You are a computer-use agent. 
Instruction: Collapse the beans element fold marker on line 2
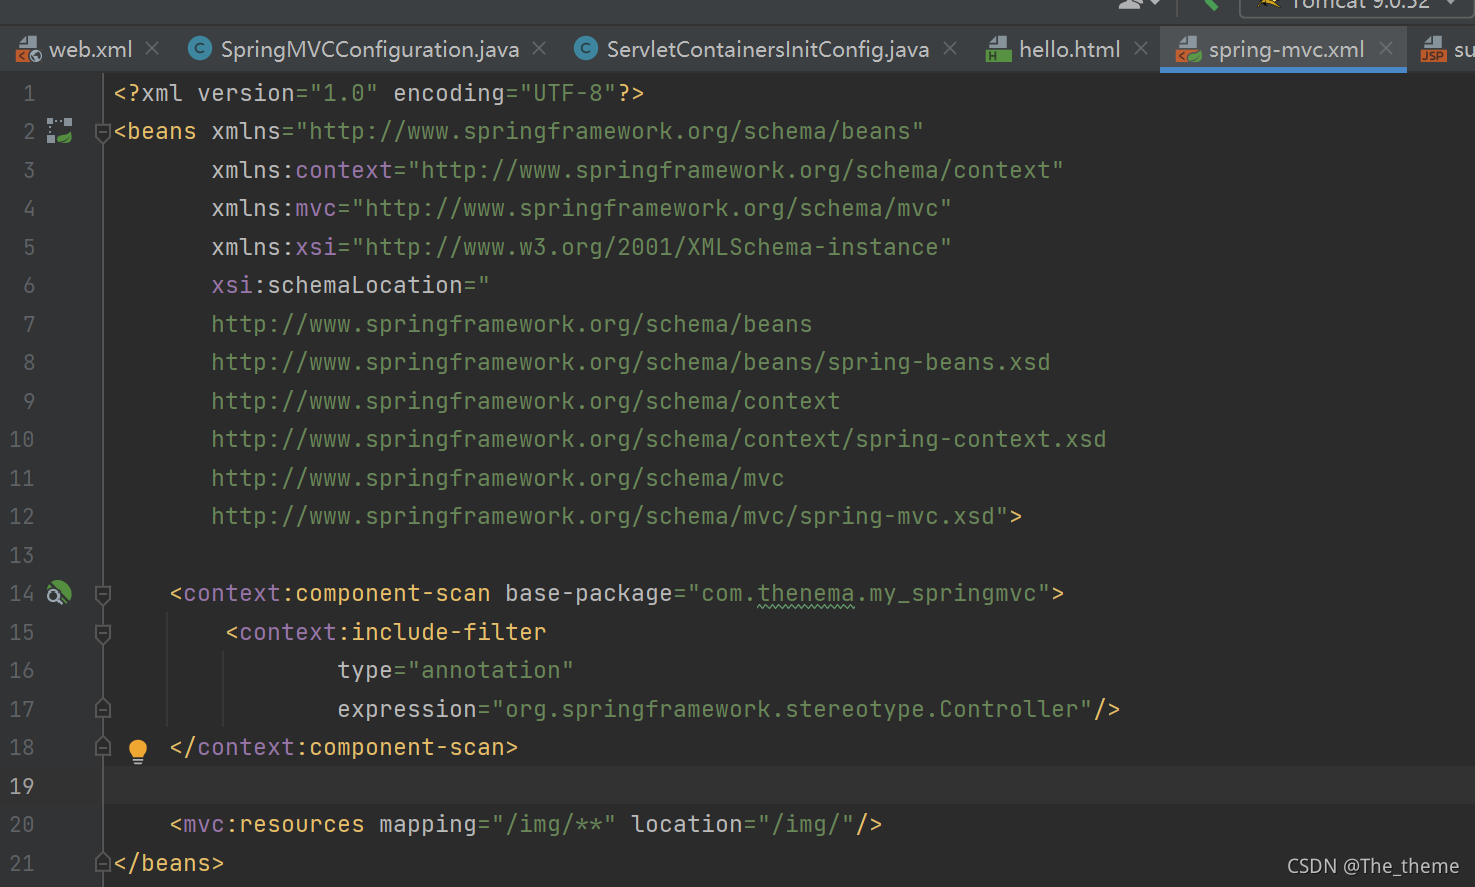coord(102,132)
